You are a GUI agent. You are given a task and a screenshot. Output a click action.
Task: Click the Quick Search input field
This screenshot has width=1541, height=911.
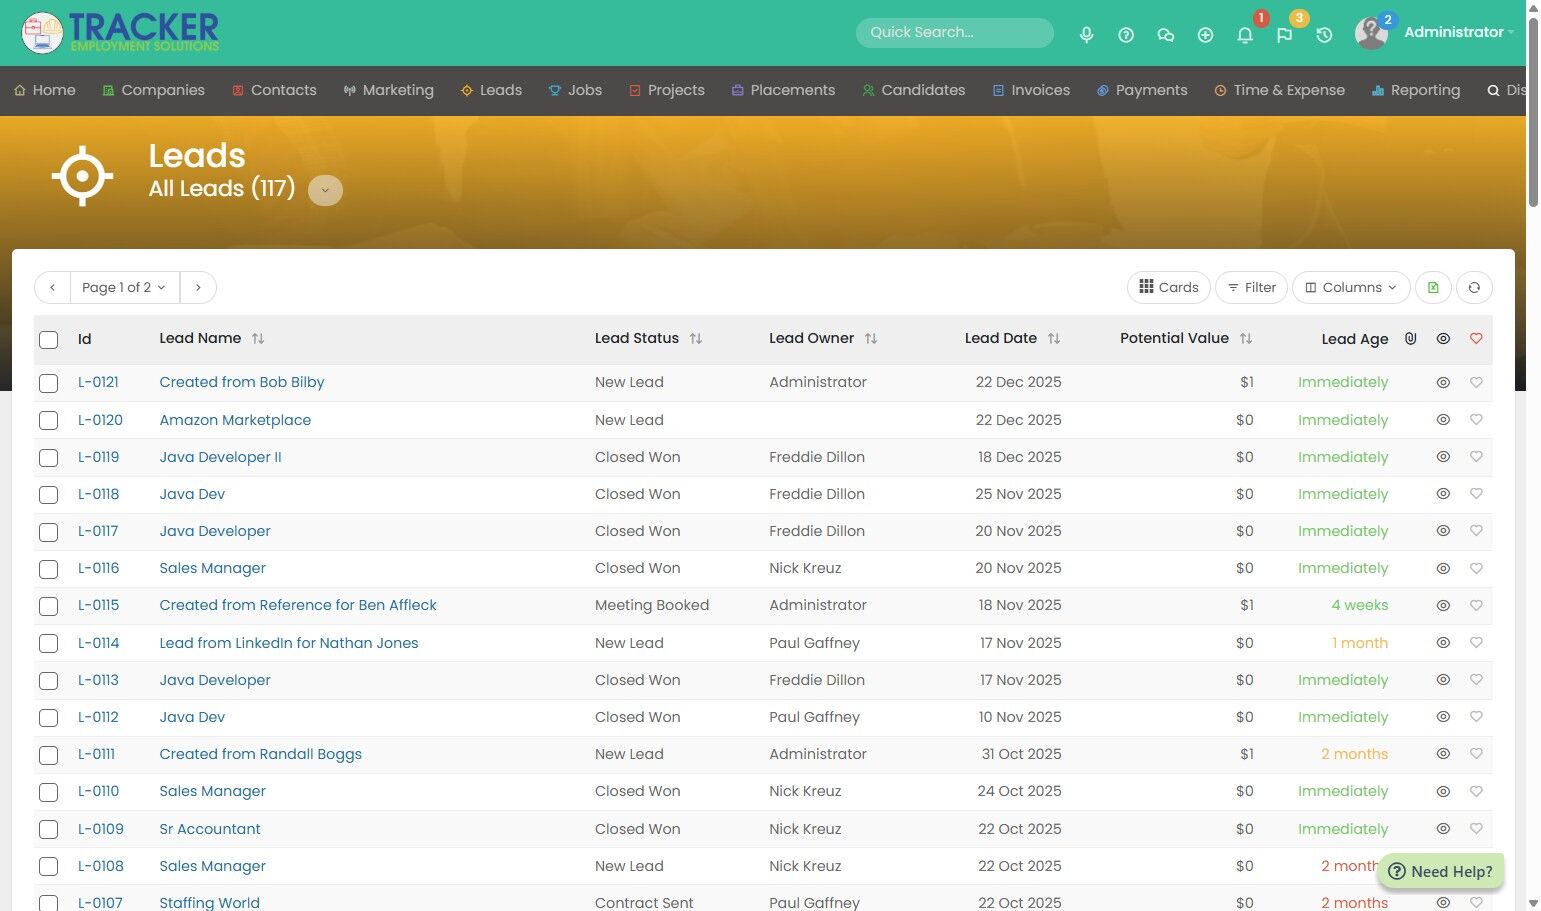[x=955, y=32]
